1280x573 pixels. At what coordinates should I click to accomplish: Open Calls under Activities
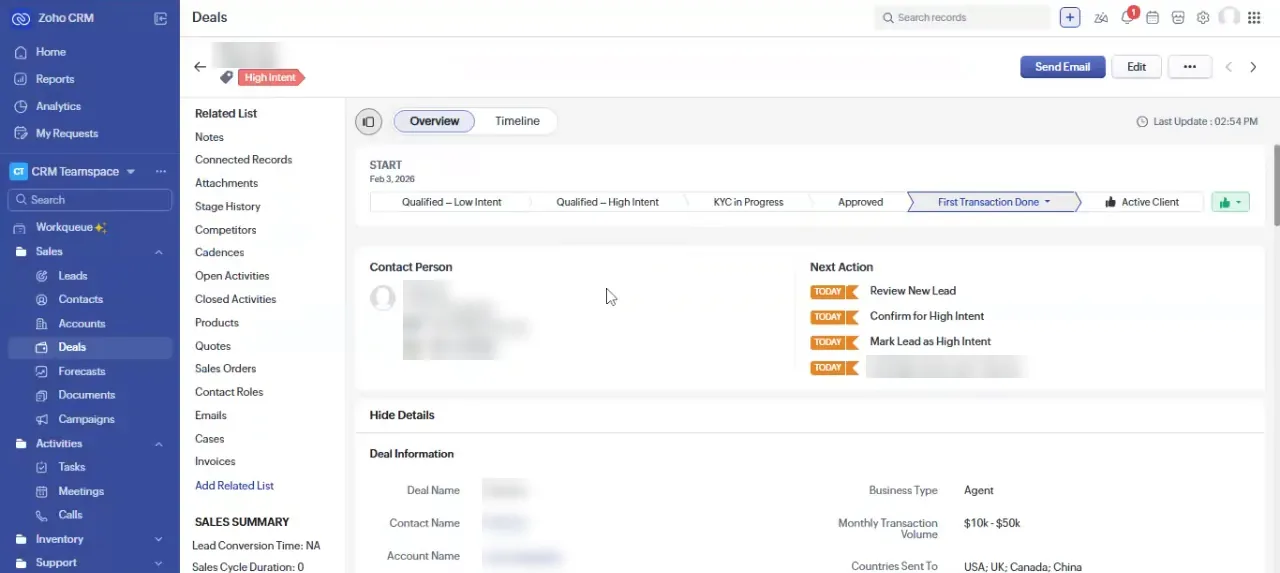[x=70, y=515]
